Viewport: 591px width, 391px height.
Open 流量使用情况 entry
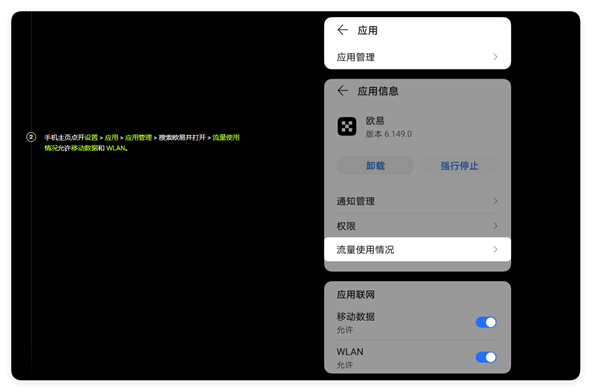[417, 249]
